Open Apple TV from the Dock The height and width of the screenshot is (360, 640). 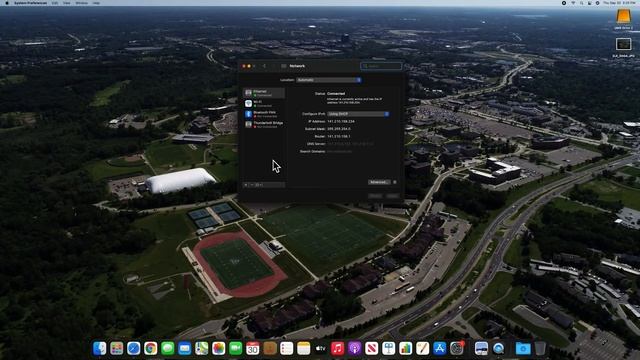coord(321,348)
